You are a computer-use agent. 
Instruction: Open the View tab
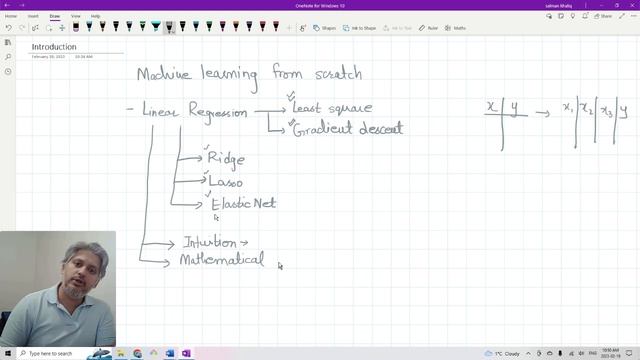[76, 16]
